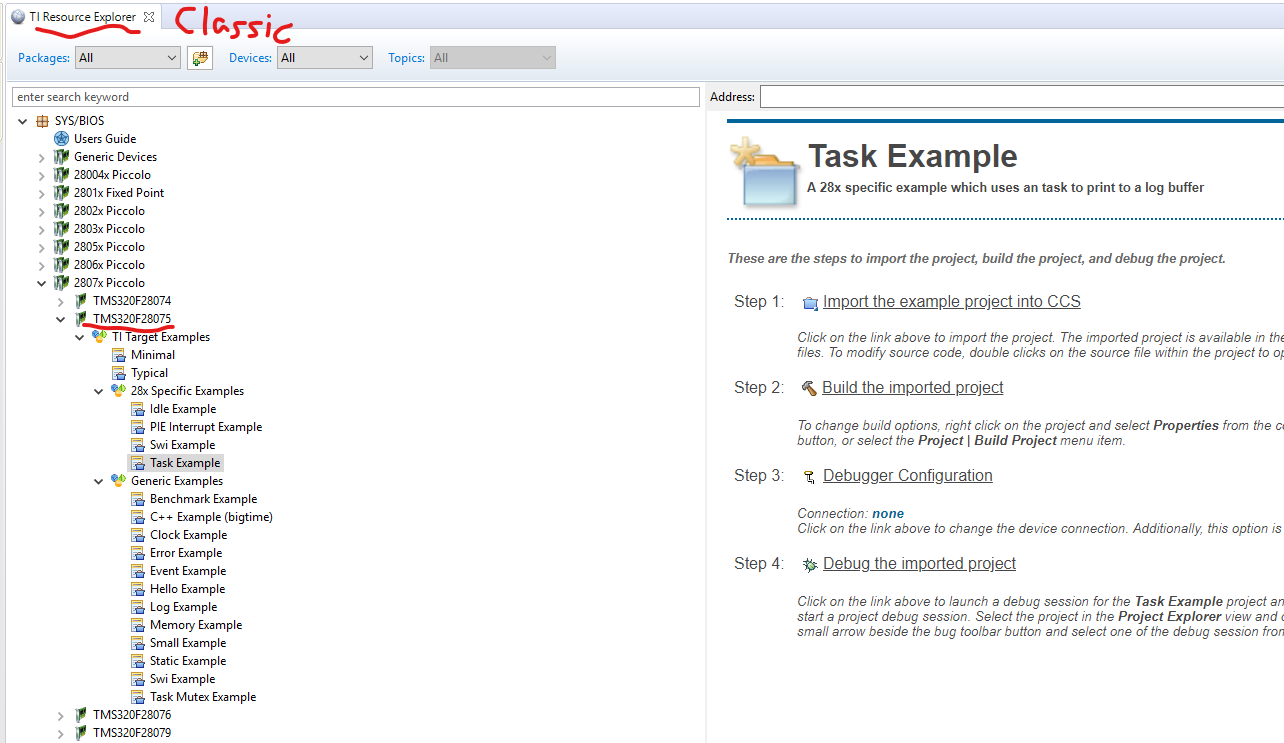Select the Swi Example under Generic Examples
The height and width of the screenshot is (743, 1284).
coord(182,679)
